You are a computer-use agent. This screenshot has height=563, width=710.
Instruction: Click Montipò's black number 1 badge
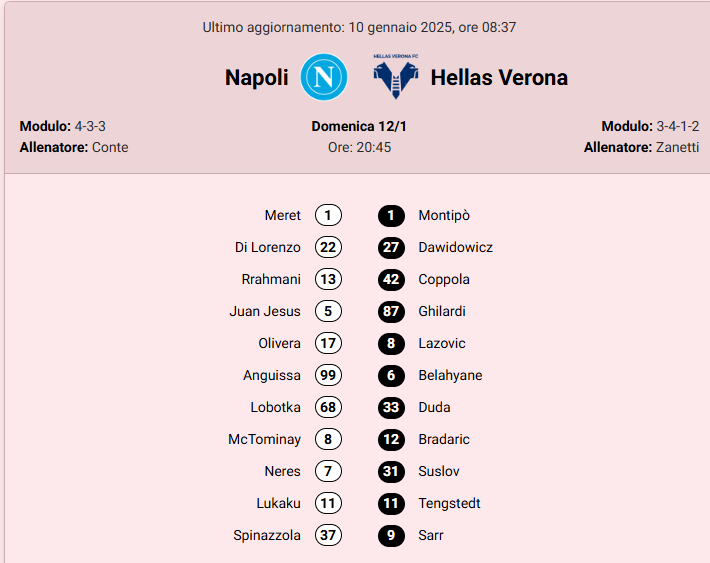pos(392,215)
